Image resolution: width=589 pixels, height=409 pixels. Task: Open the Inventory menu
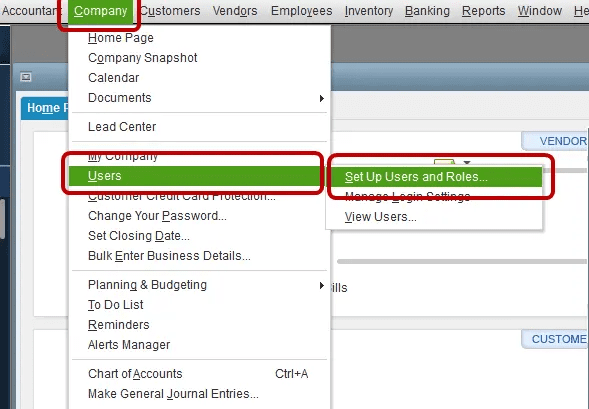pyautogui.click(x=369, y=11)
